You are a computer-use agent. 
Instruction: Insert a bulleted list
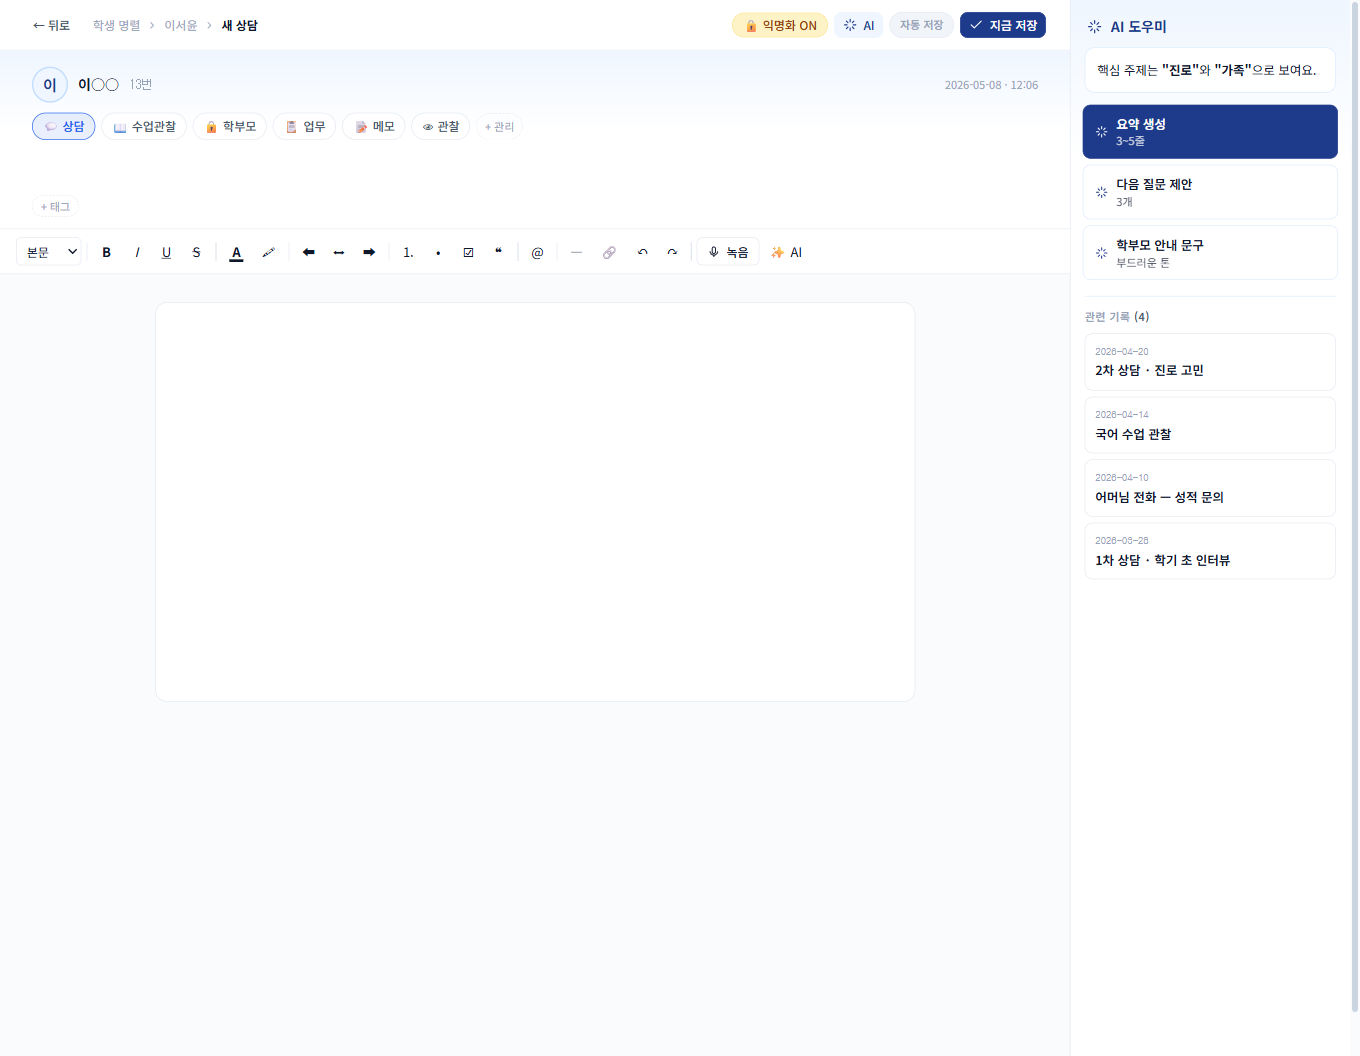point(438,252)
